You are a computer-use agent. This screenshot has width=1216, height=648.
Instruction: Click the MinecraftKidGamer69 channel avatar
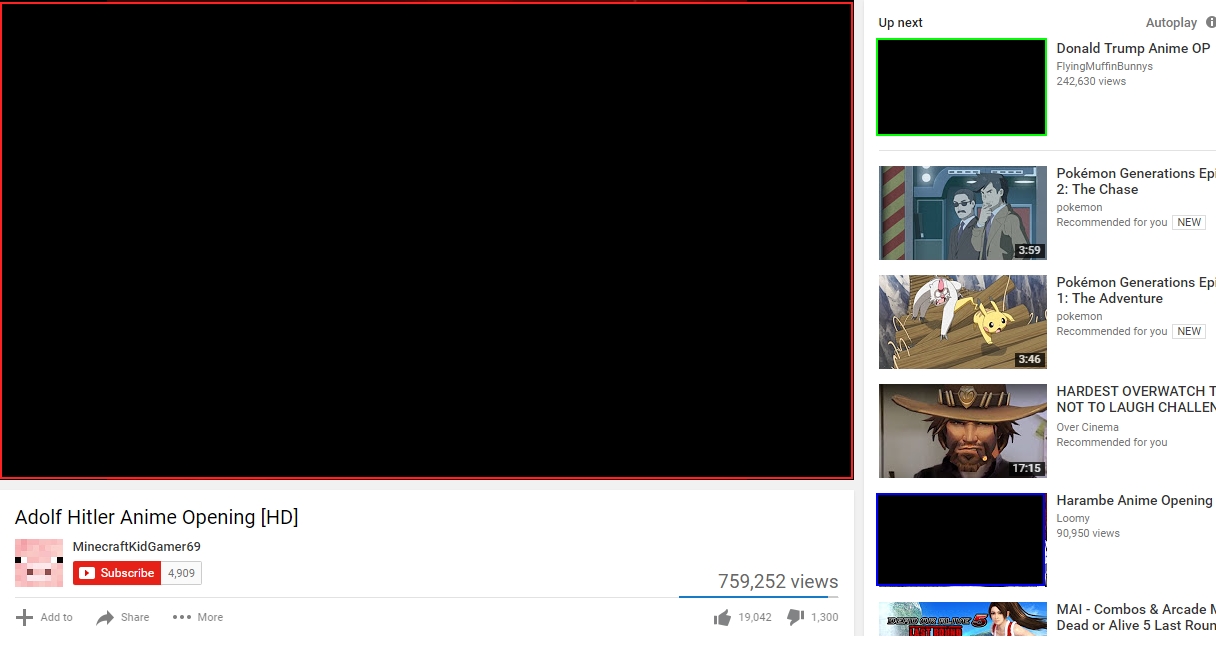click(x=39, y=562)
